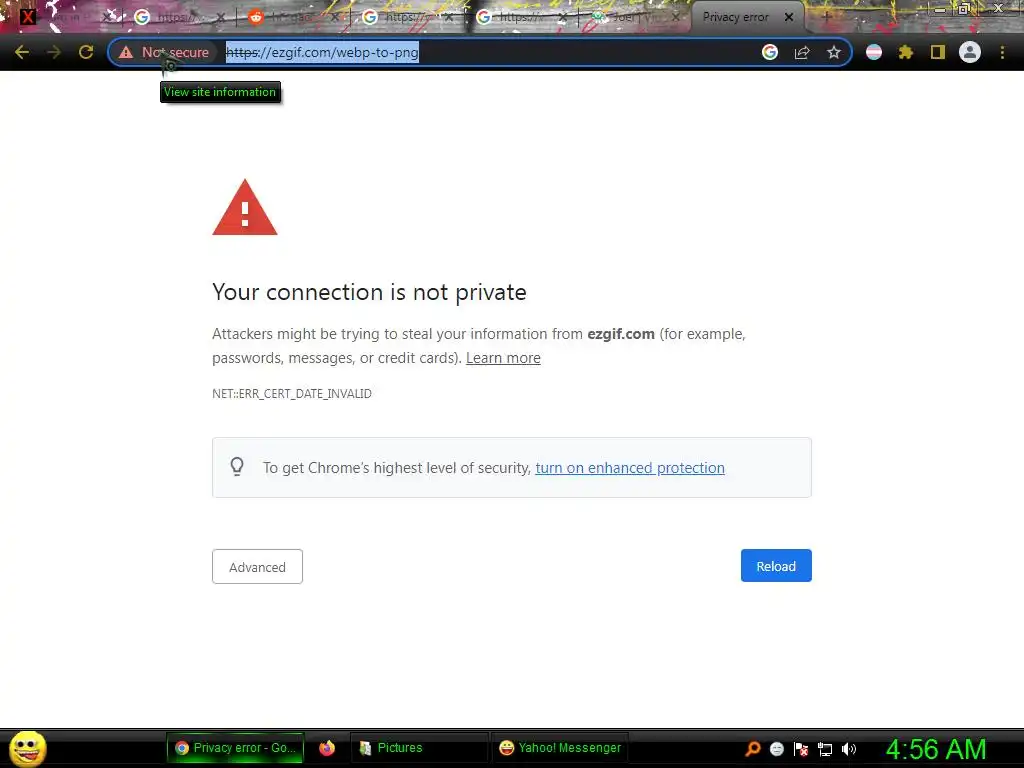Open the striped flag extension icon

pos(874,52)
